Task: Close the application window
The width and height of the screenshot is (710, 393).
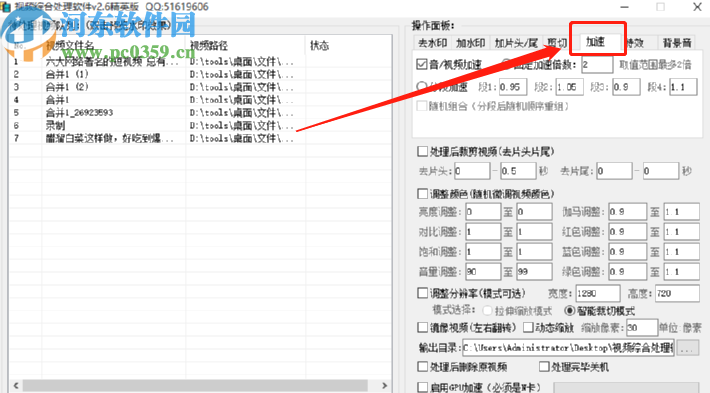Action: 697,7
